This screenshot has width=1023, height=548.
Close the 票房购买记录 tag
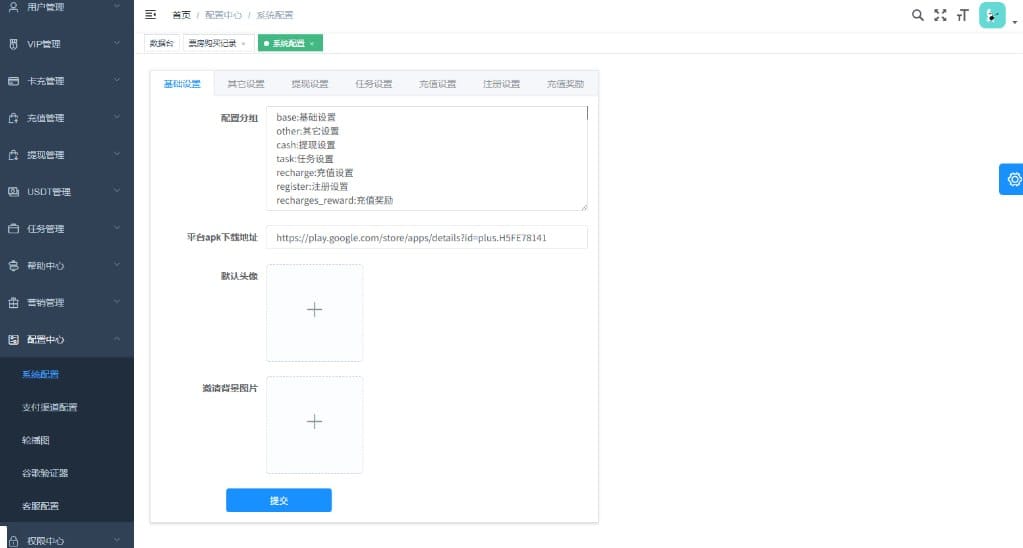click(243, 44)
